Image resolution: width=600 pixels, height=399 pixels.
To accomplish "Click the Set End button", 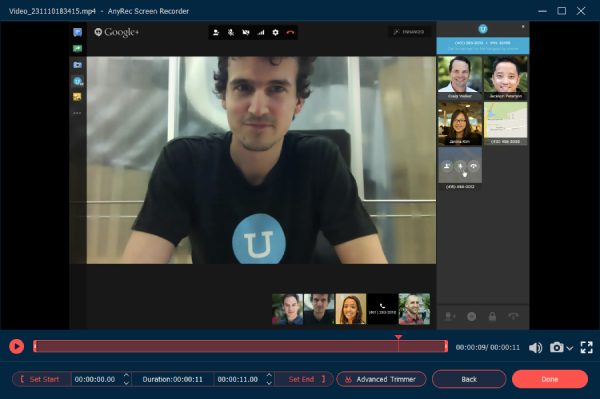I will click(305, 379).
